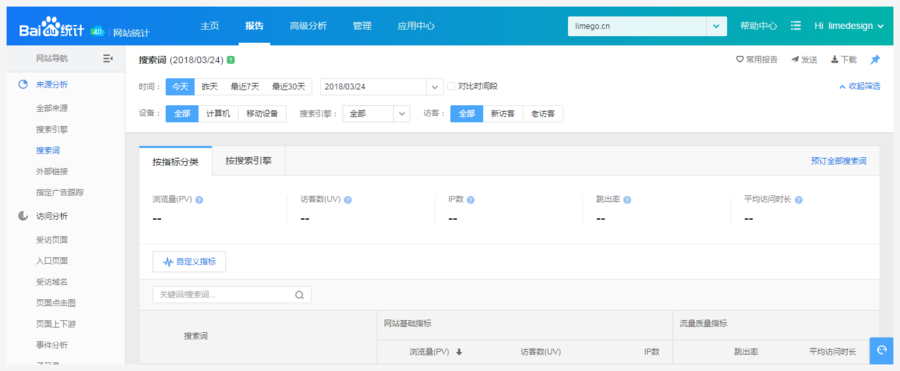This screenshot has width=900, height=371.
Task: Open the 高级分析 top menu
Action: coord(308,26)
